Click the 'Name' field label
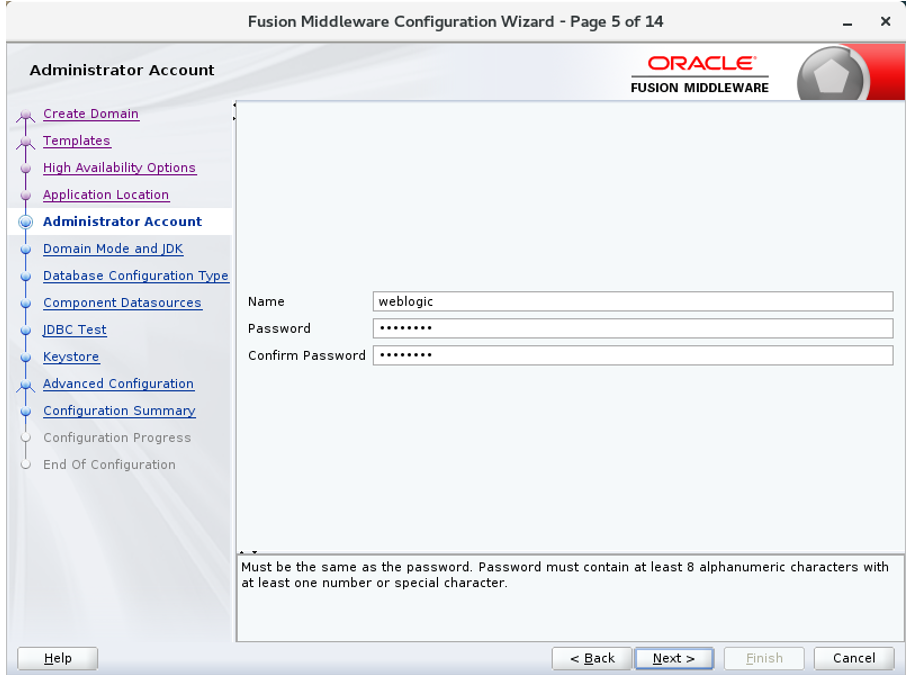The width and height of the screenshot is (910, 675). click(x=266, y=302)
